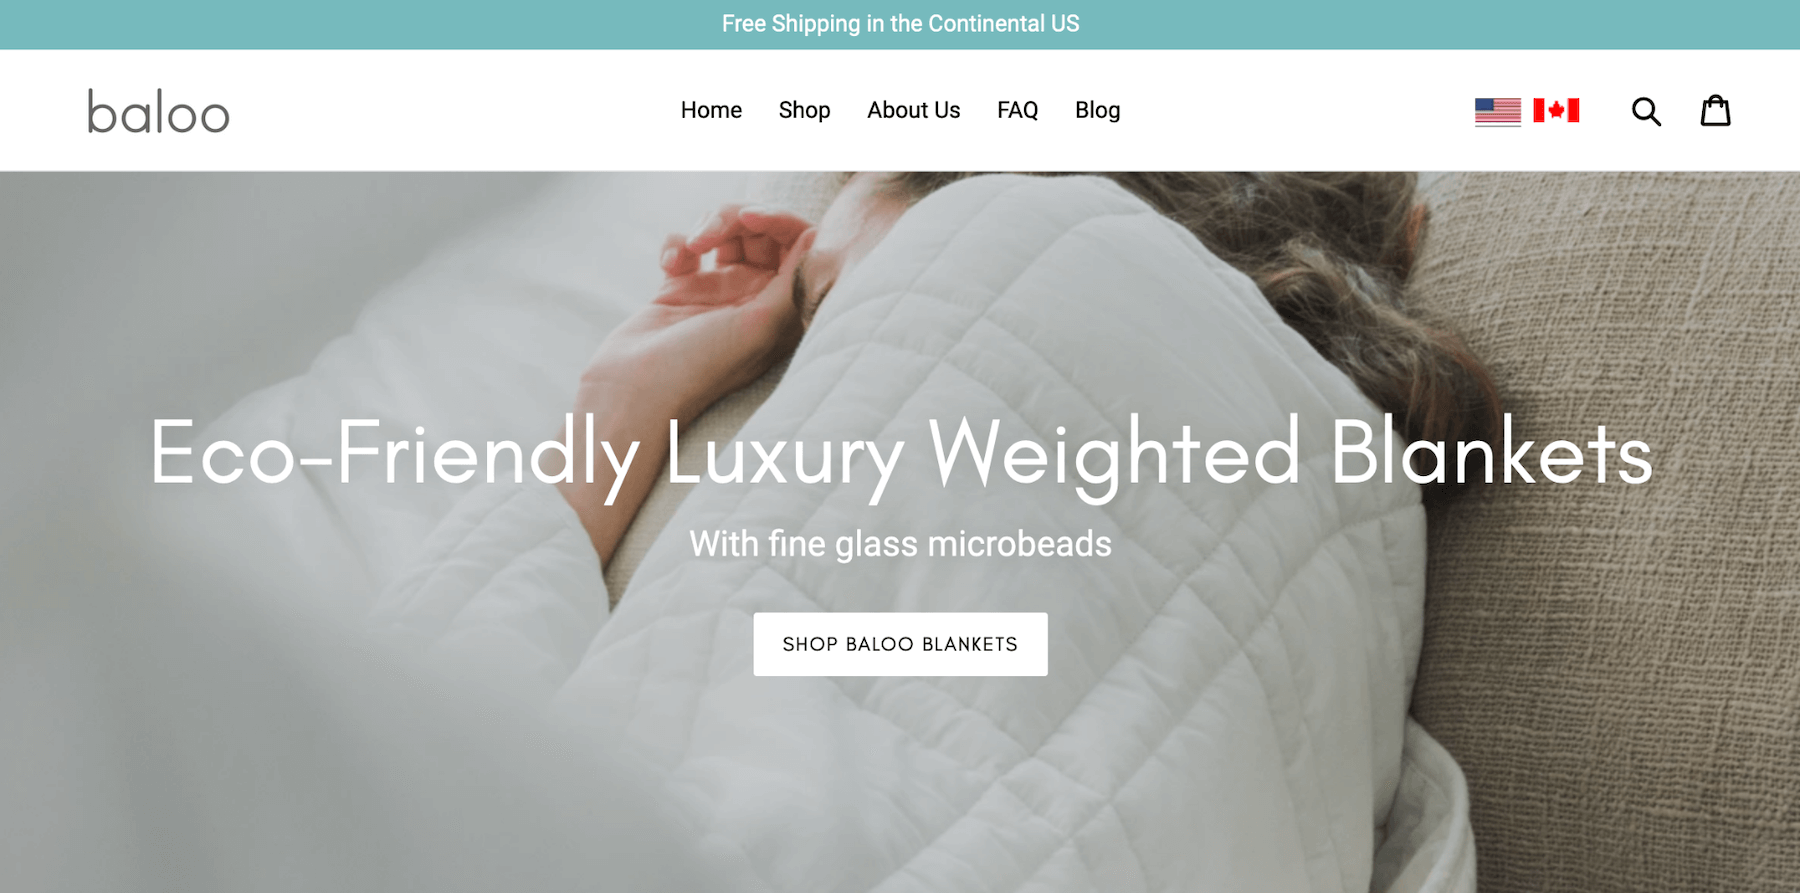The height and width of the screenshot is (893, 1800).
Task: Open the shopping bag cart icon
Action: tap(1716, 110)
